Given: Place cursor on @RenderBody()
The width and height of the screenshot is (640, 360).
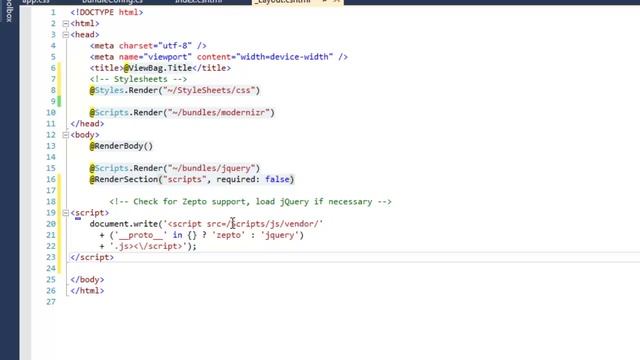Looking at the screenshot, I should [121, 146].
